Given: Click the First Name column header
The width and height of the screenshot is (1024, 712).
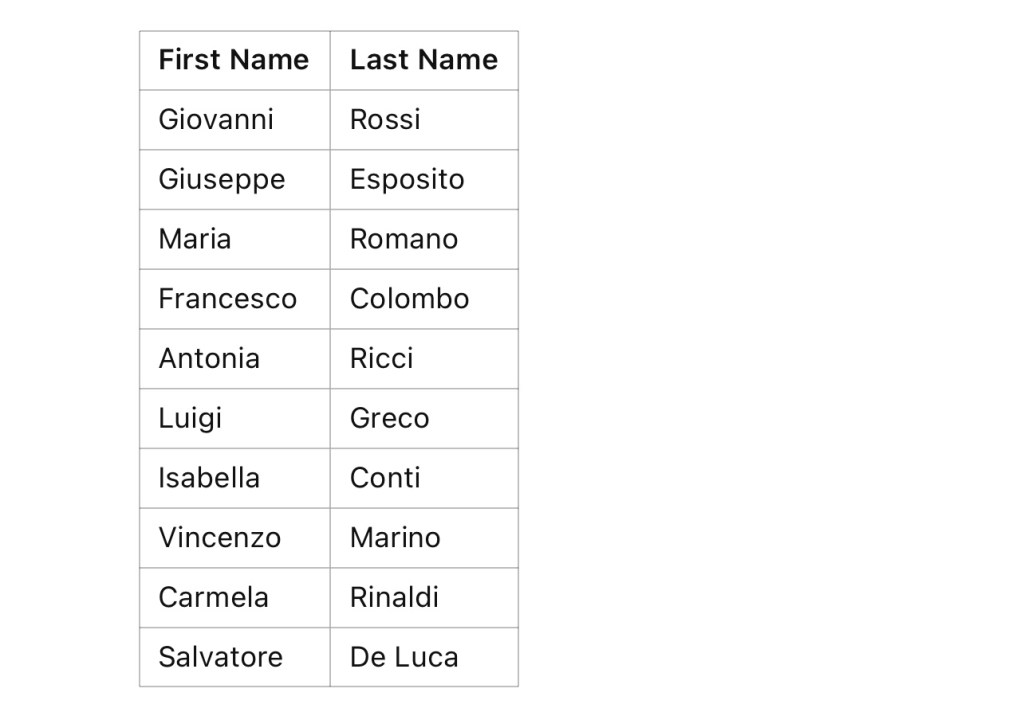Looking at the screenshot, I should (233, 60).
